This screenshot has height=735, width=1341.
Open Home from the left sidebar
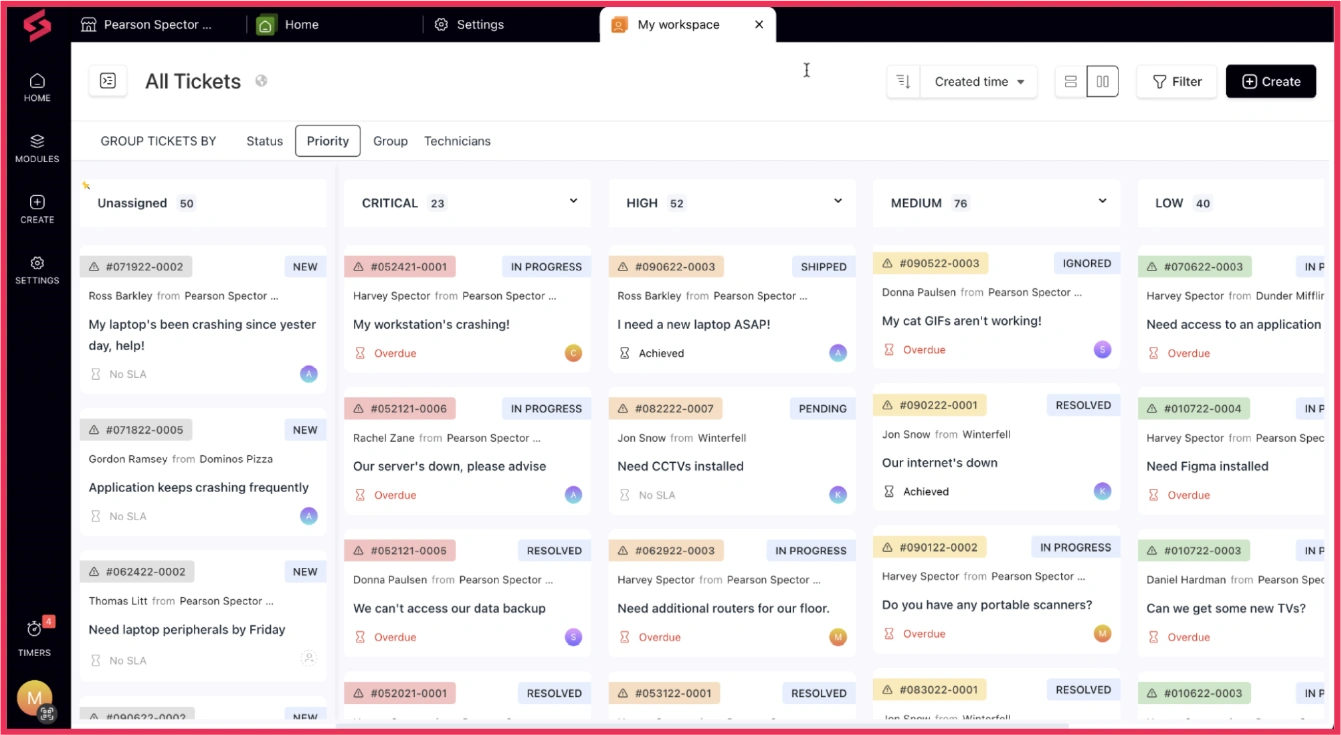tap(36, 88)
